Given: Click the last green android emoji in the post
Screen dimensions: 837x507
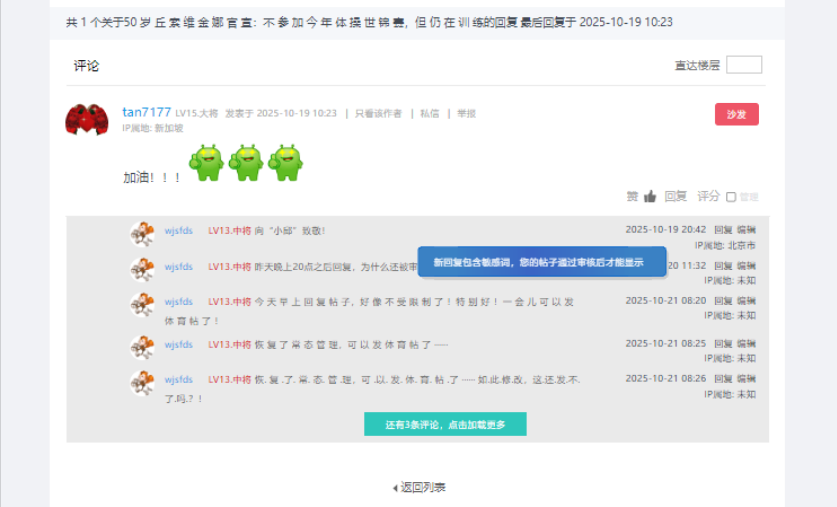Looking at the screenshot, I should click(x=286, y=163).
